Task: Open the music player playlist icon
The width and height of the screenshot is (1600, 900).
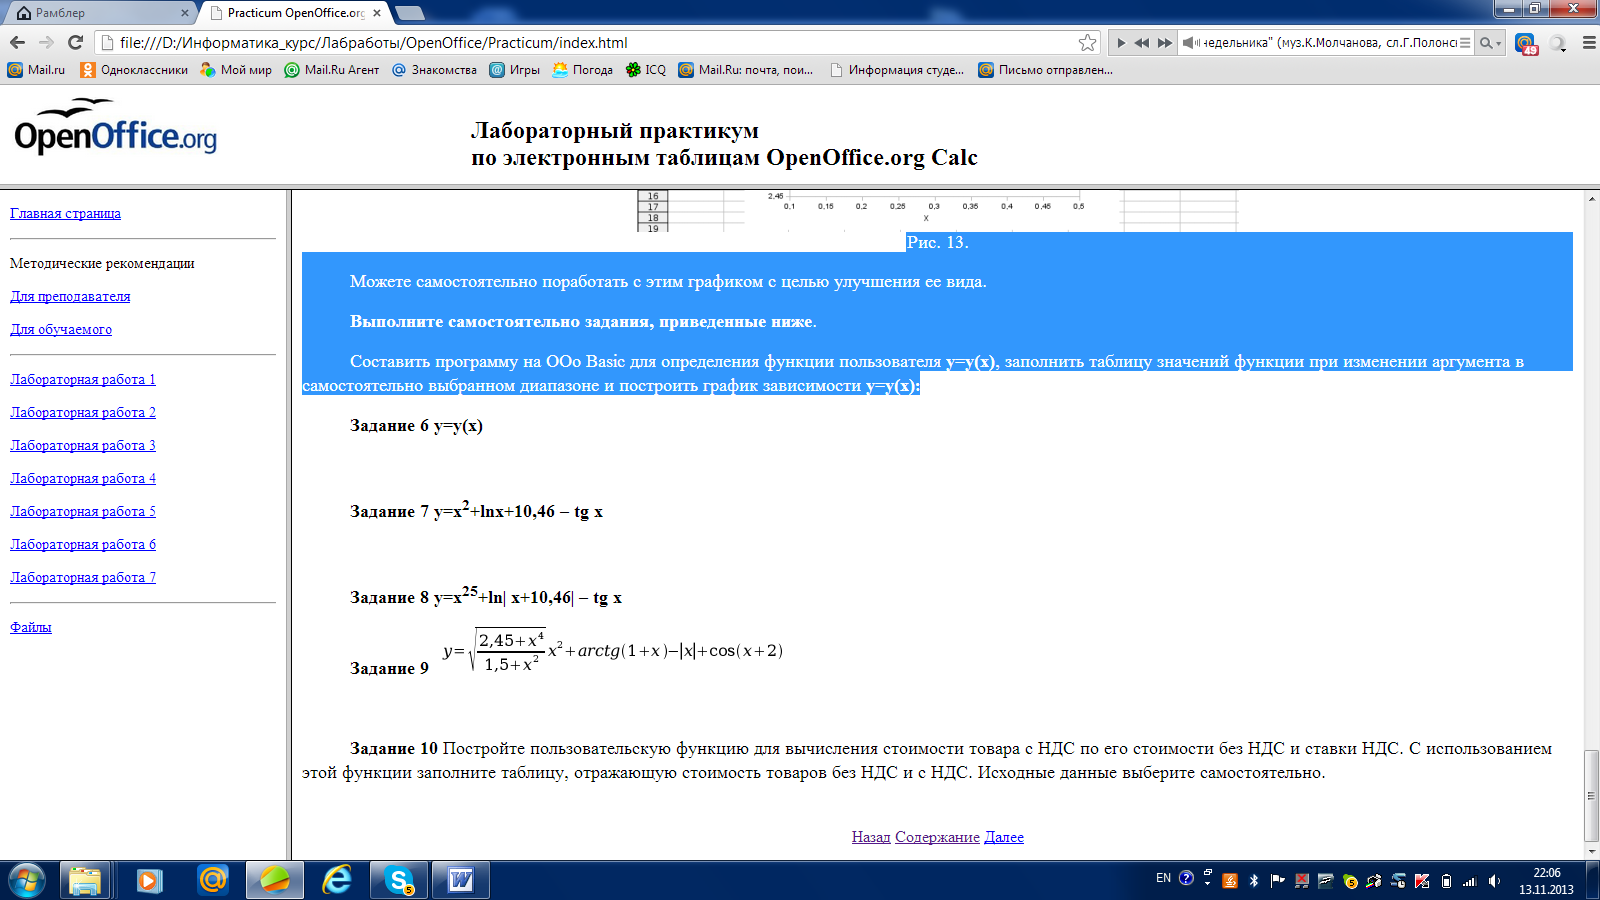Action: click(1465, 43)
